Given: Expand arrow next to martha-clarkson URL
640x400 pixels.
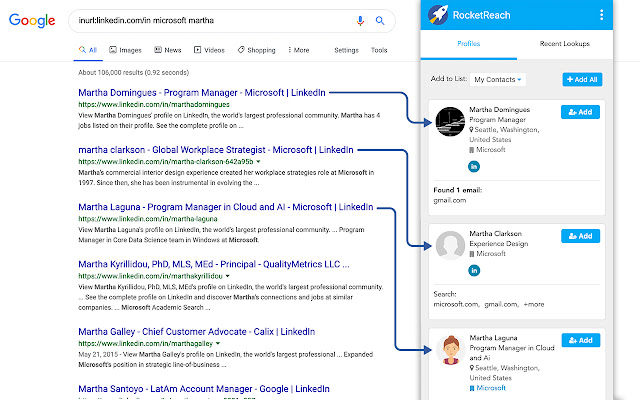Looking at the screenshot, I should 258,161.
